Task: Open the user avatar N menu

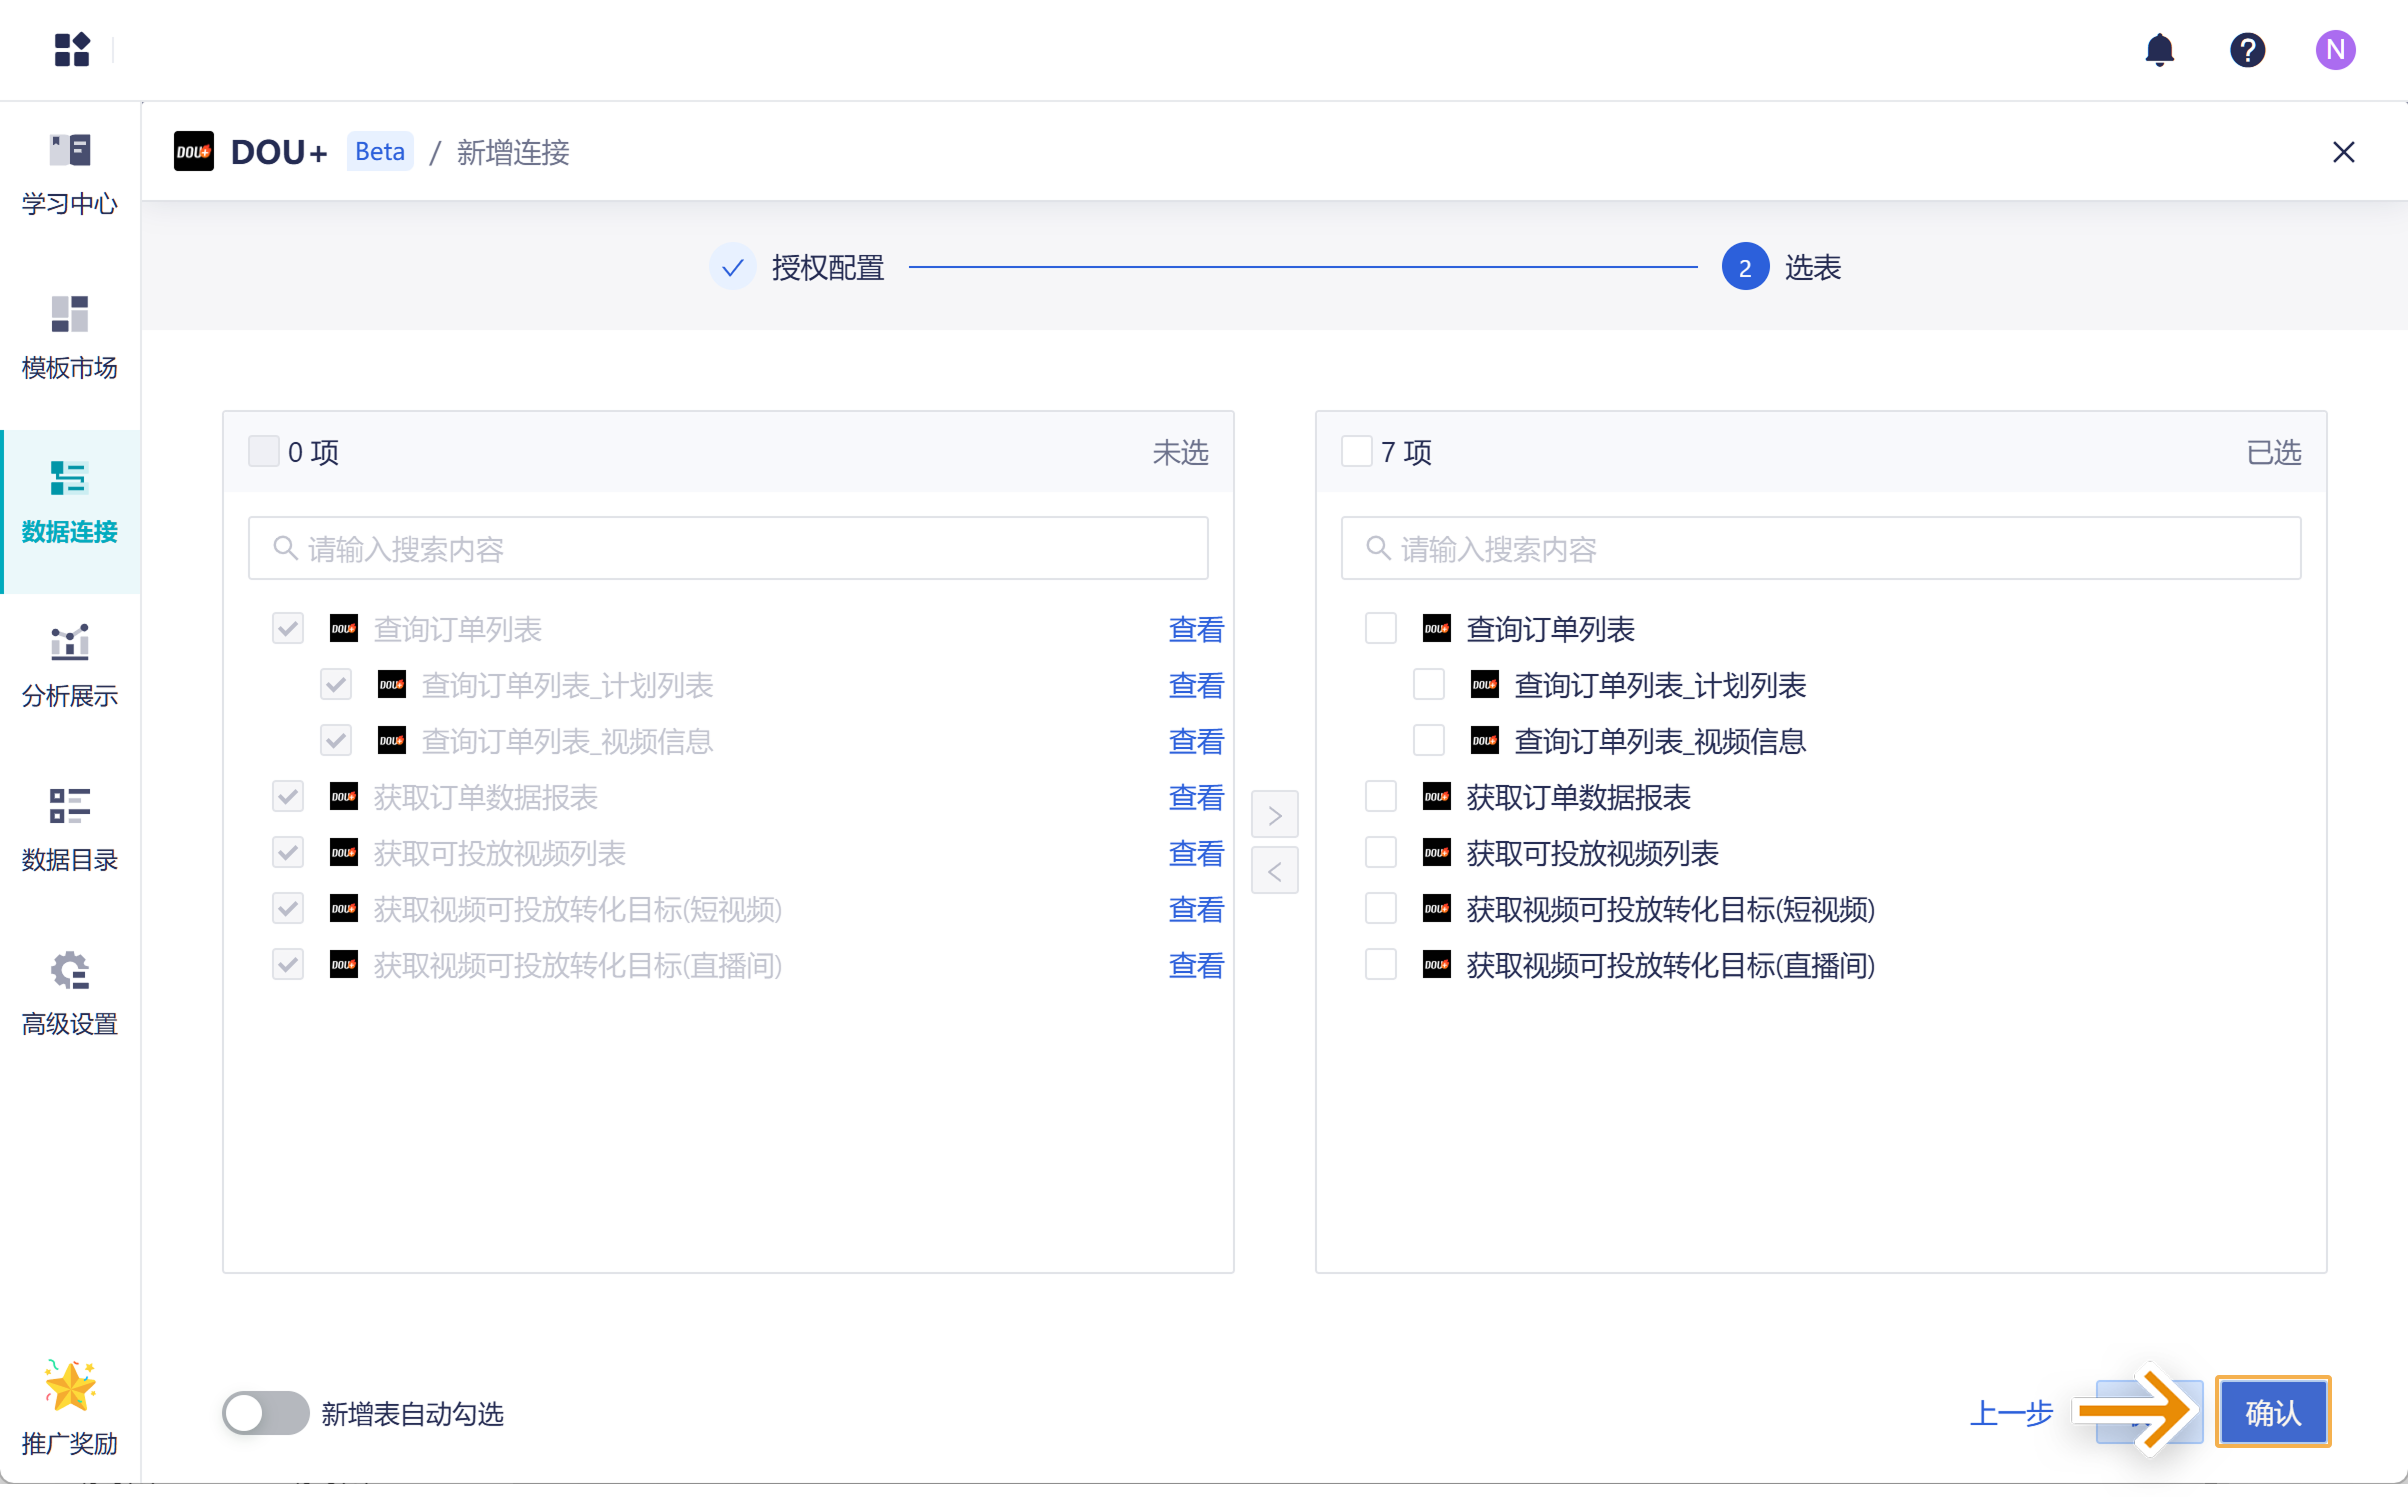Action: point(2335,50)
